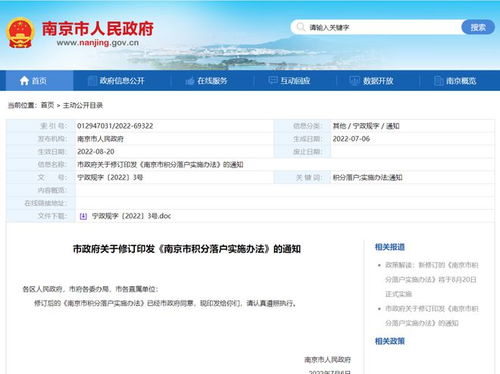Image resolution: width=500 pixels, height=374 pixels.
Task: Open the 互动回应 menu item
Action: pos(295,81)
